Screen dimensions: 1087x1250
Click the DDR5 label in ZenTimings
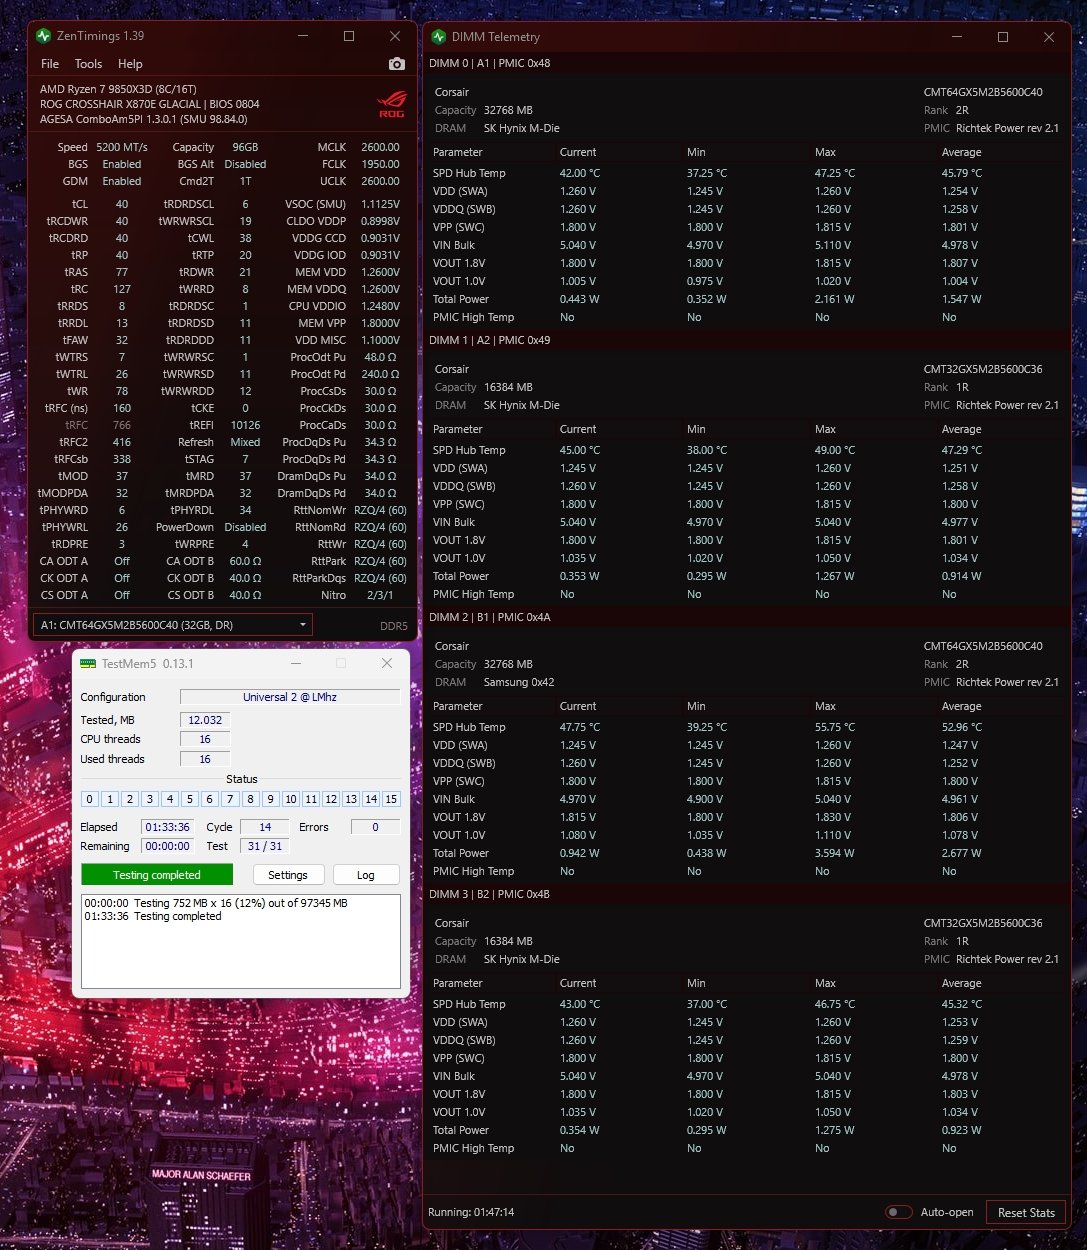(394, 626)
